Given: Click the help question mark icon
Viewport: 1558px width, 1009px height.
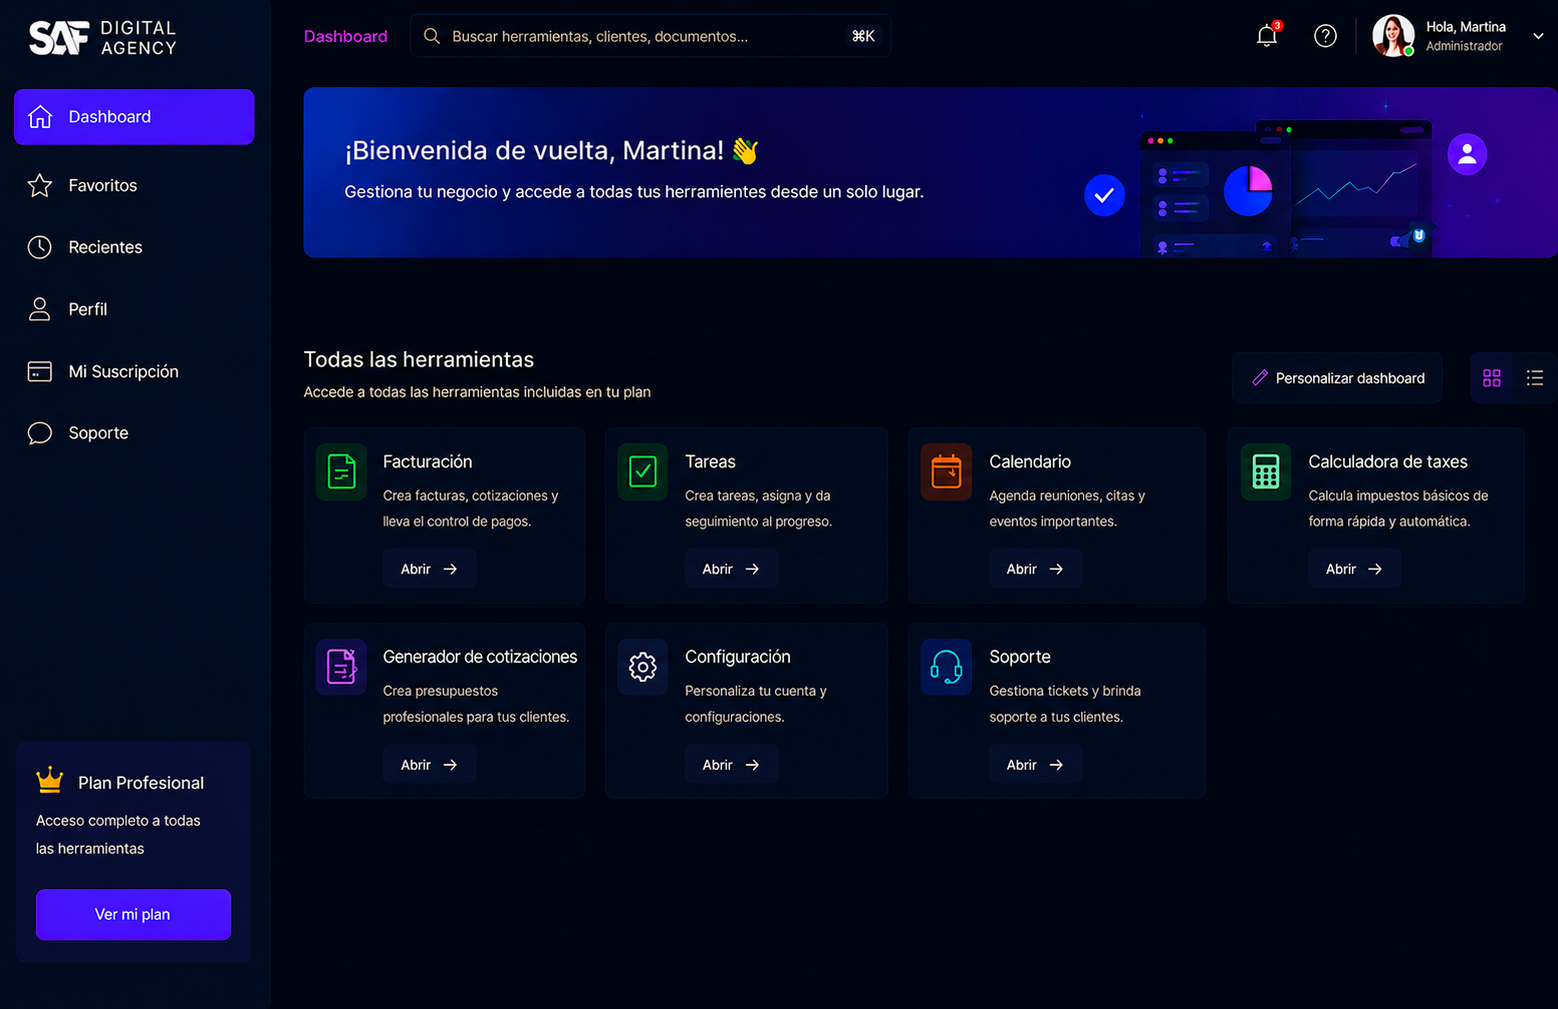Looking at the screenshot, I should tap(1325, 36).
